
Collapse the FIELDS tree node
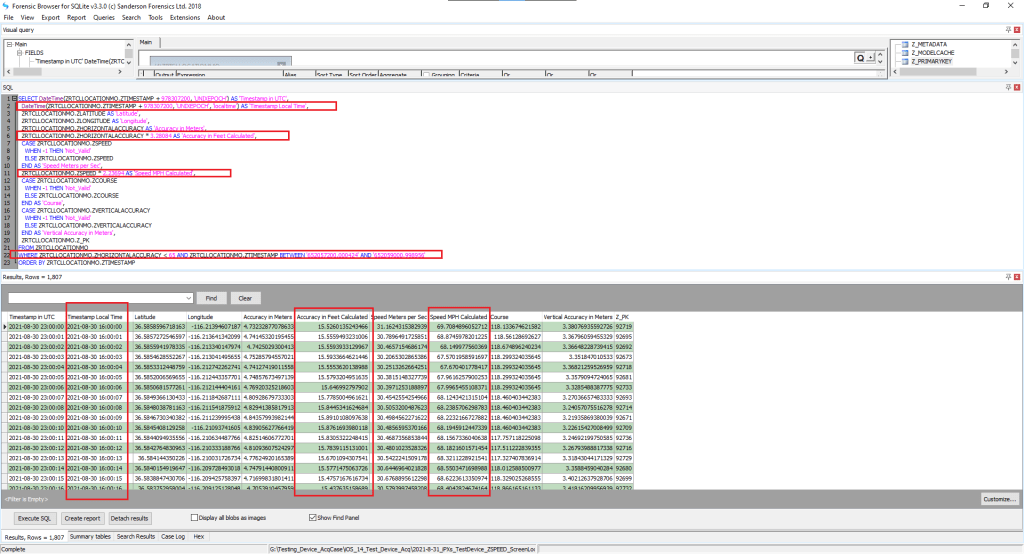(17, 53)
